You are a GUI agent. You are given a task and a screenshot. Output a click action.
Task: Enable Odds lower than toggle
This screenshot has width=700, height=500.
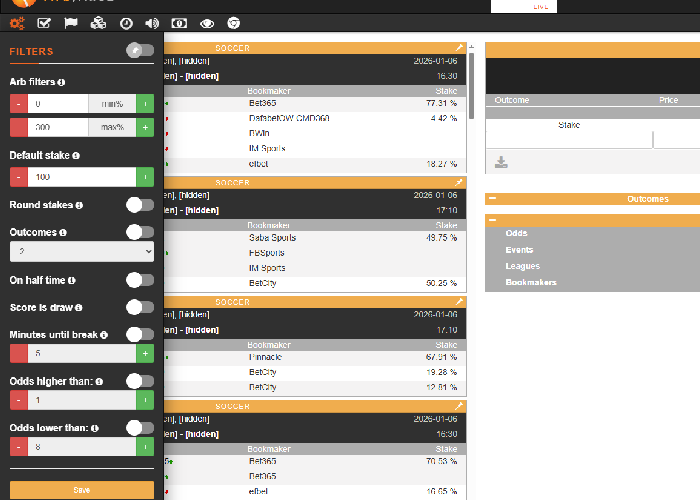(x=140, y=427)
